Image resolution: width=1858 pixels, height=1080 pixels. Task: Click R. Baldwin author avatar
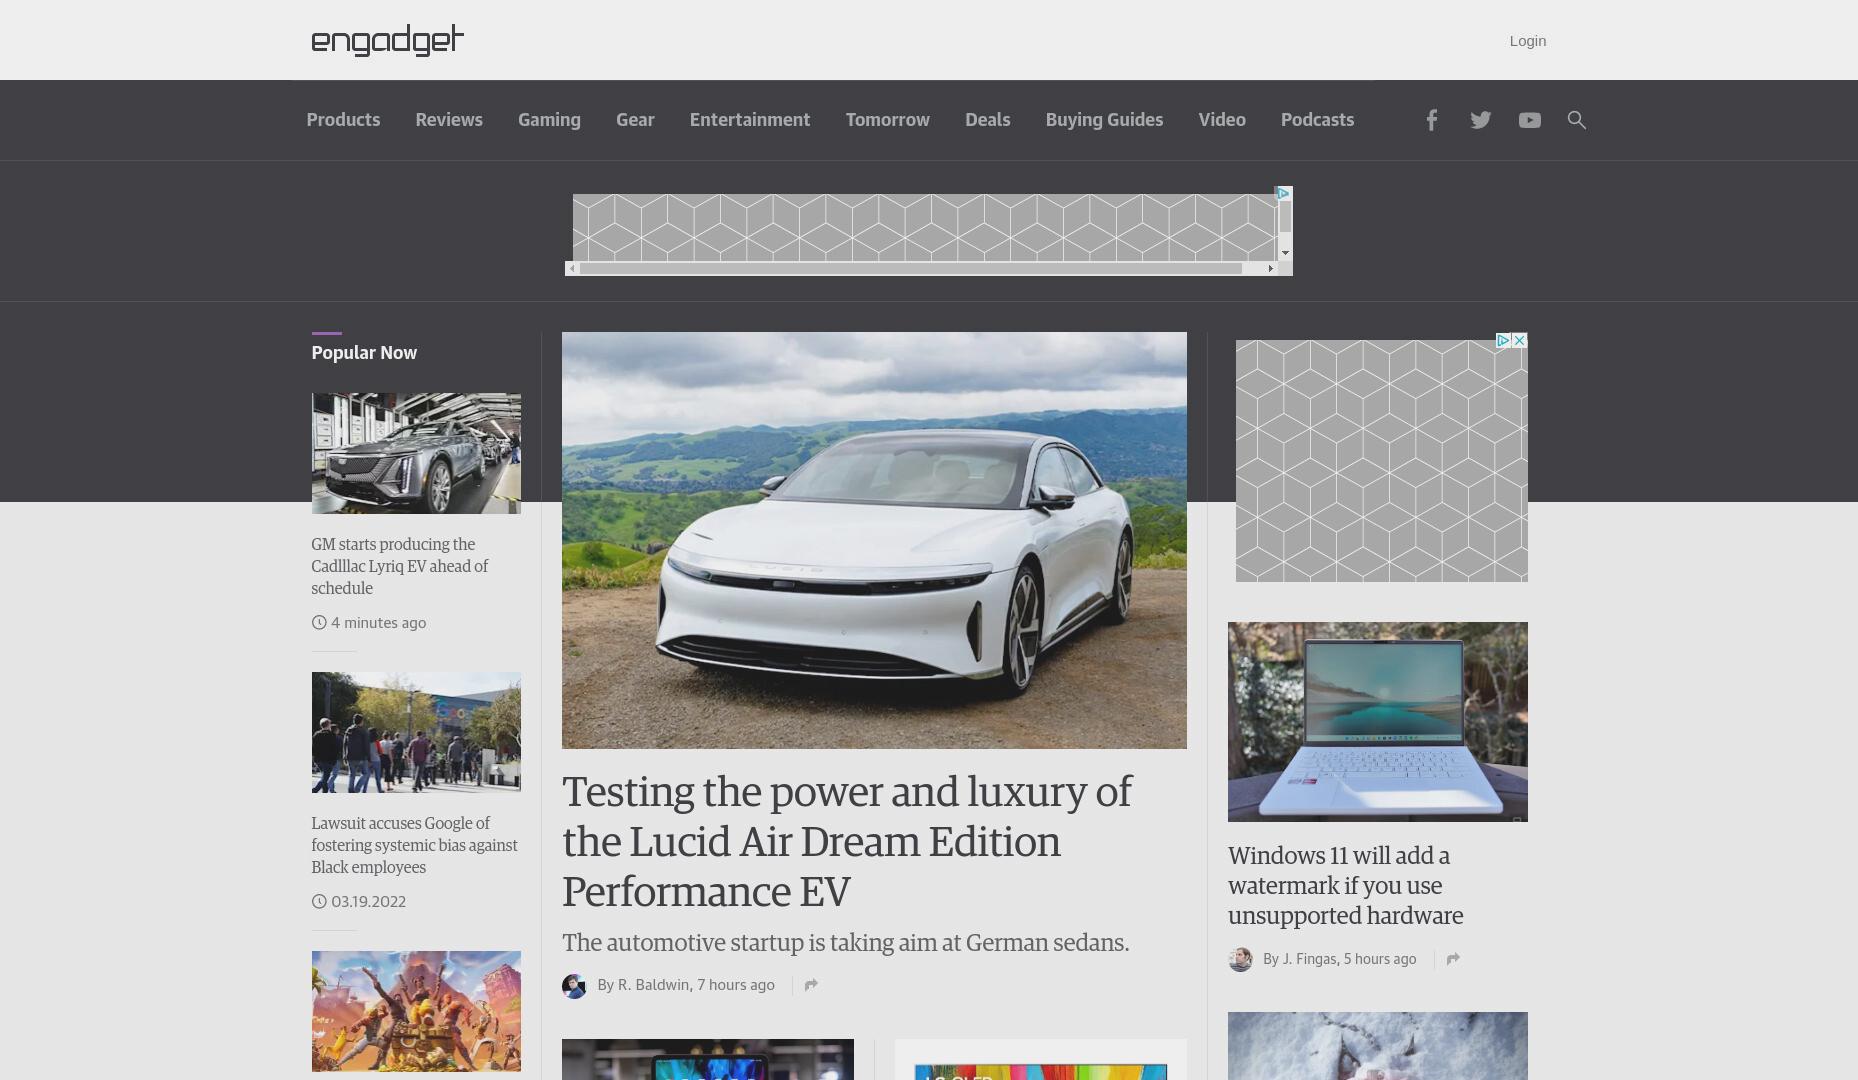coord(574,986)
